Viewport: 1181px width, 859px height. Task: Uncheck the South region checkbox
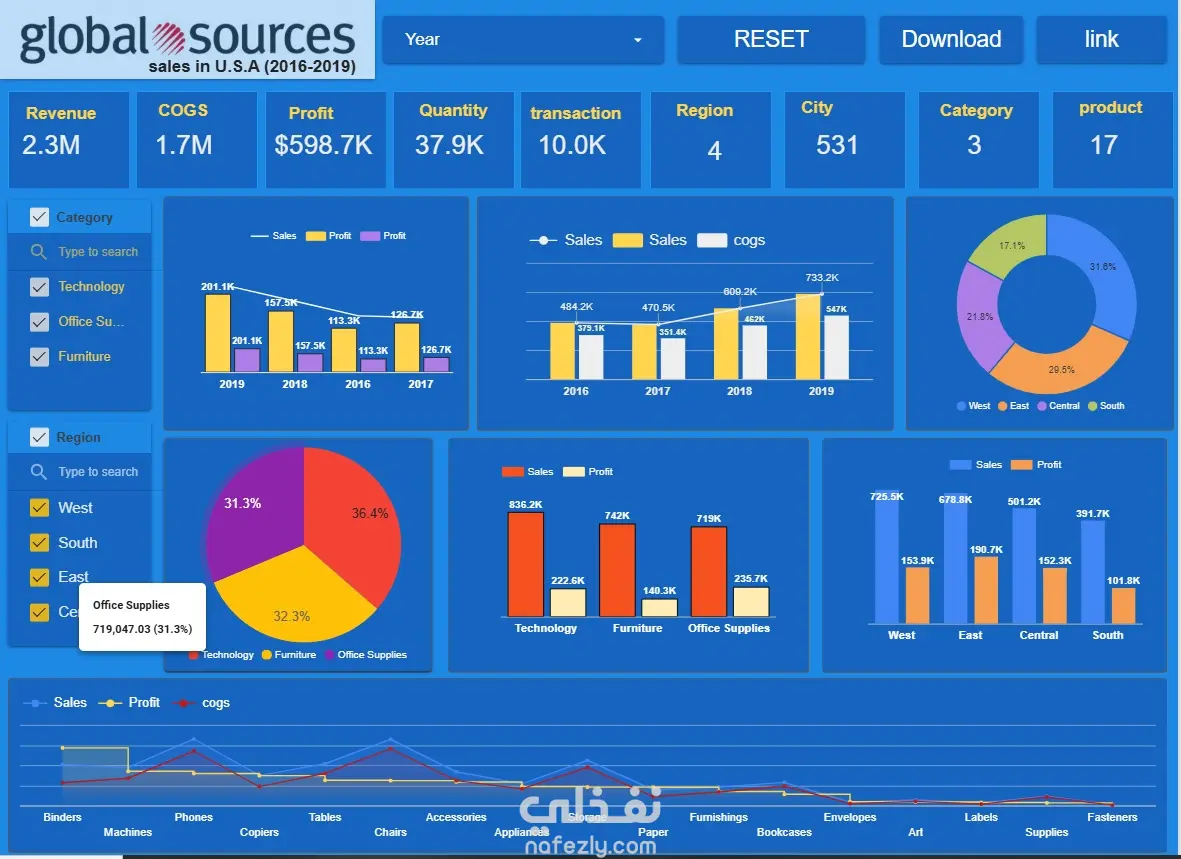click(39, 543)
